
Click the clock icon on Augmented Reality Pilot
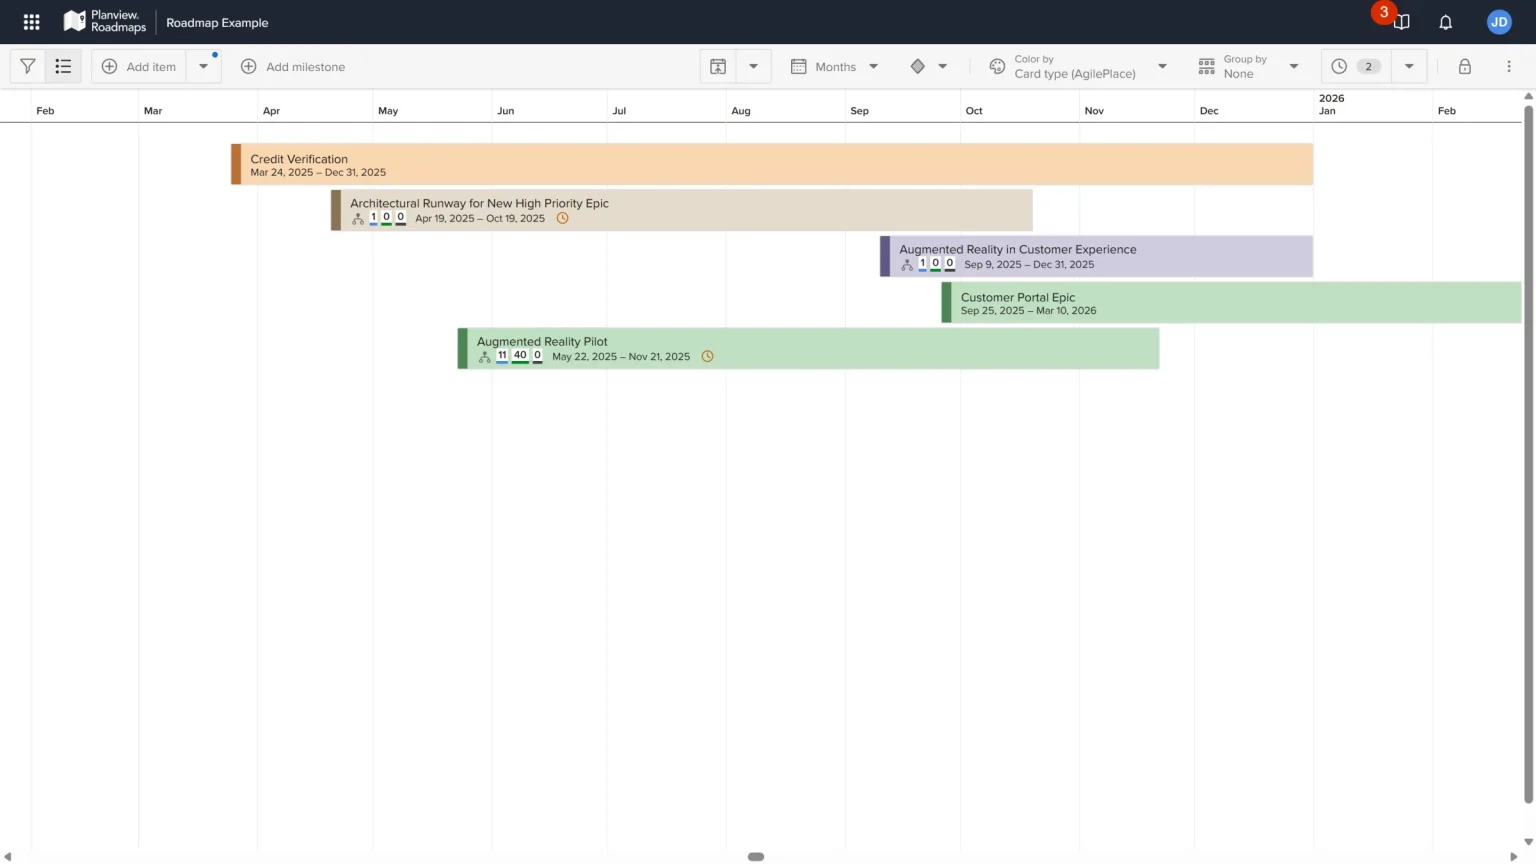pyautogui.click(x=707, y=356)
